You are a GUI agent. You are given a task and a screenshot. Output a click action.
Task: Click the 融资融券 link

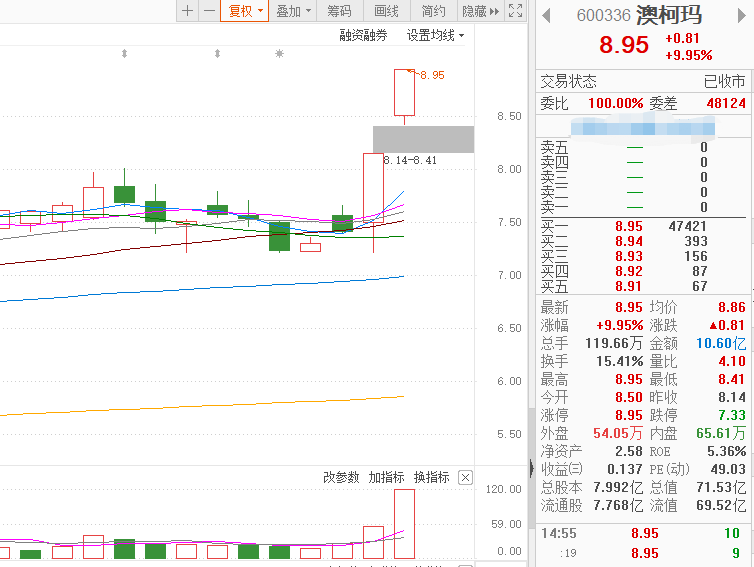(x=363, y=35)
